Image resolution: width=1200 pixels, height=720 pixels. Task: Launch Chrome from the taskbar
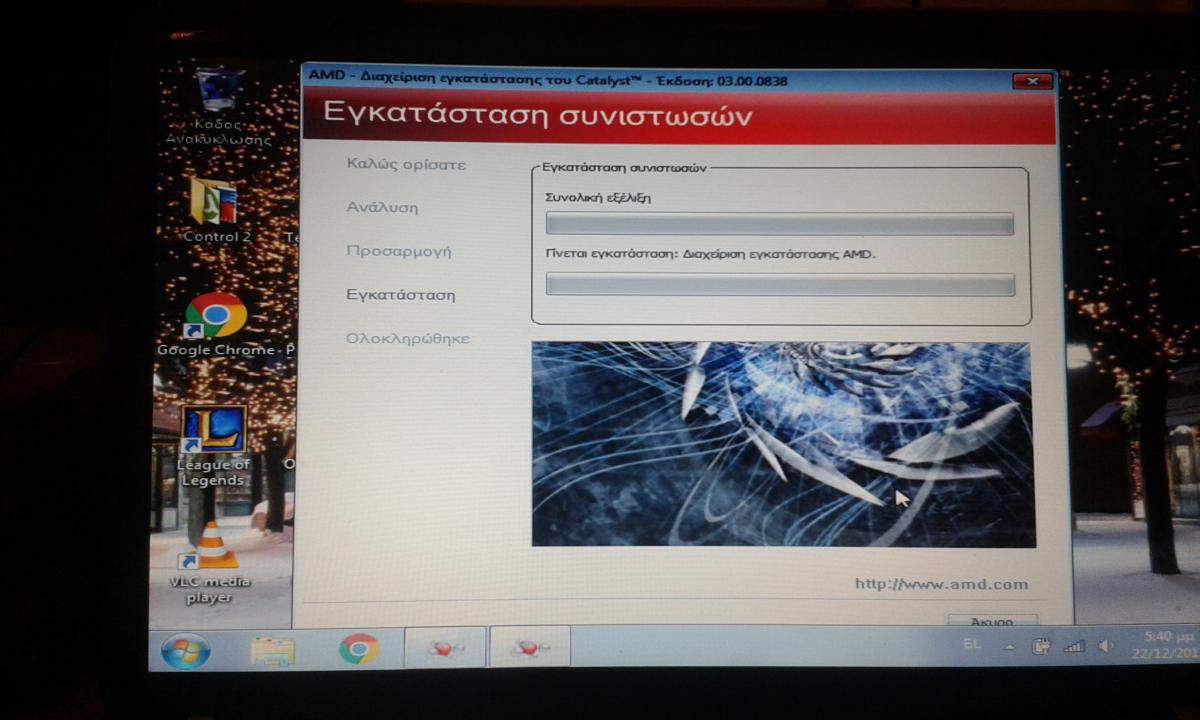coord(358,649)
